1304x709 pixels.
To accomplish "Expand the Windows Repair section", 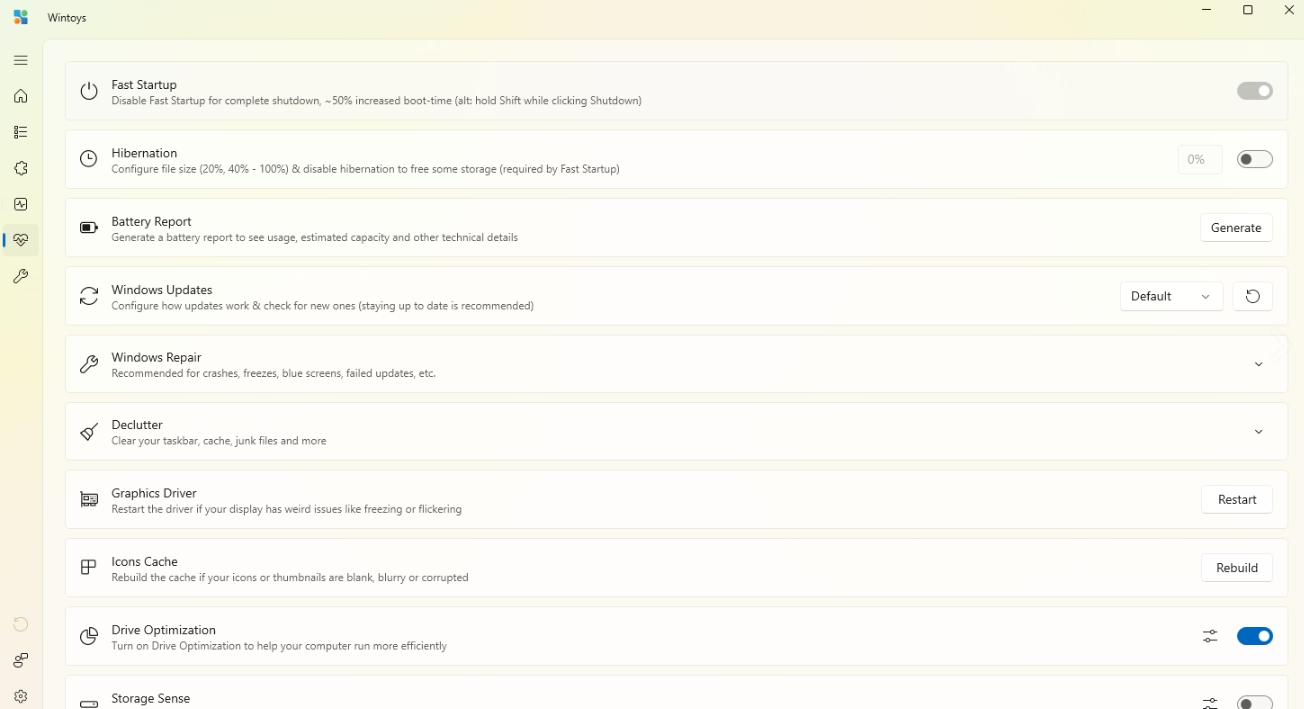I will coord(1258,364).
